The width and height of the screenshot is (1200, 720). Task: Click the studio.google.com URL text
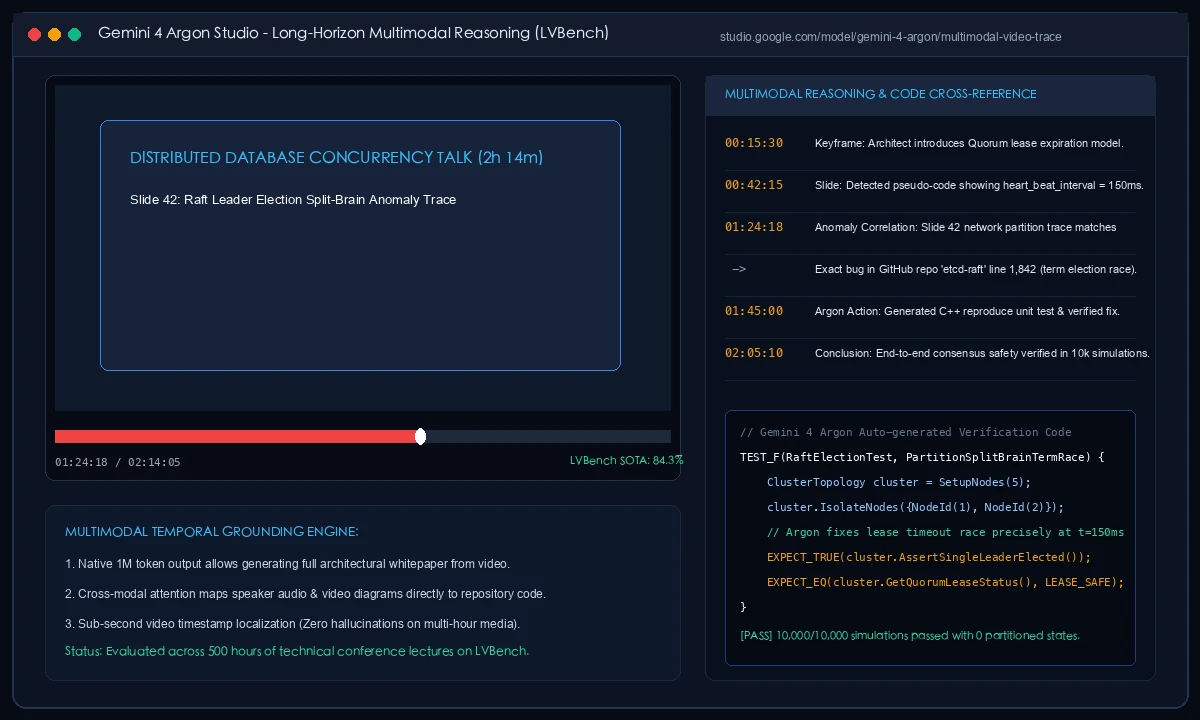(x=891, y=37)
